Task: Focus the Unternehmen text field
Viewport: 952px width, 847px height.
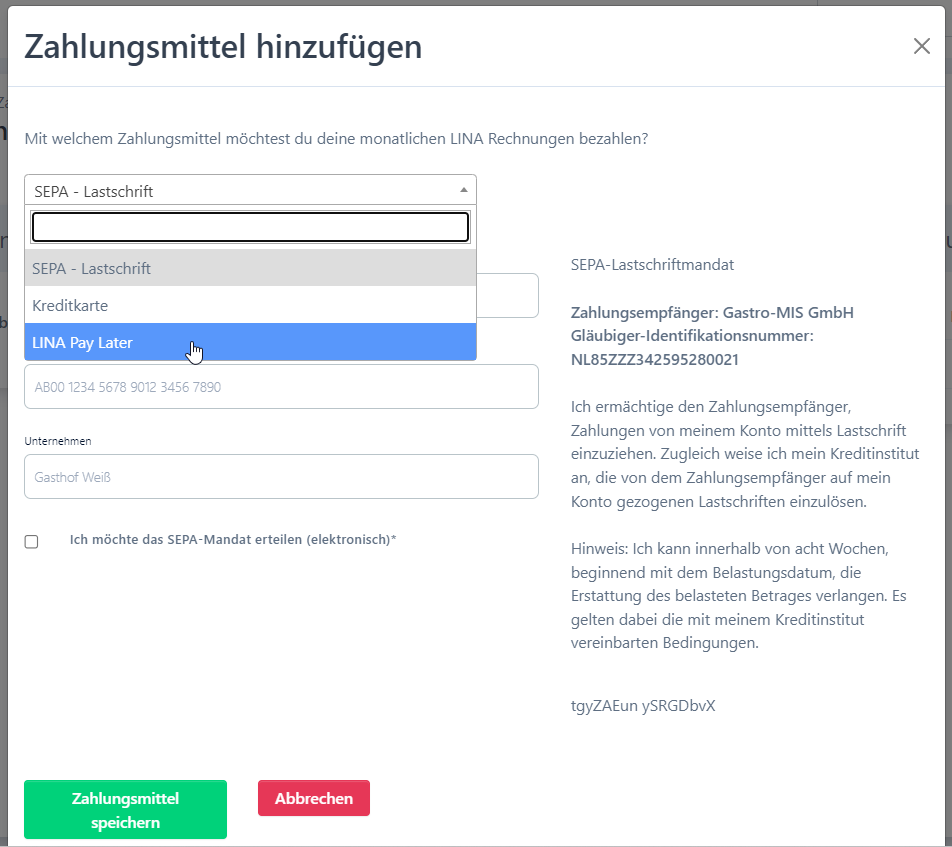Action: tap(281, 477)
